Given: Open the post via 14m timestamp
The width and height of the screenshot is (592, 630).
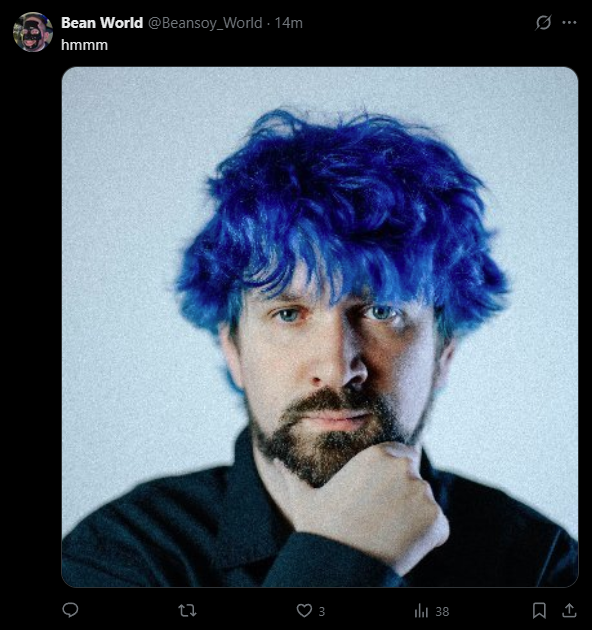Looking at the screenshot, I should [x=289, y=23].
